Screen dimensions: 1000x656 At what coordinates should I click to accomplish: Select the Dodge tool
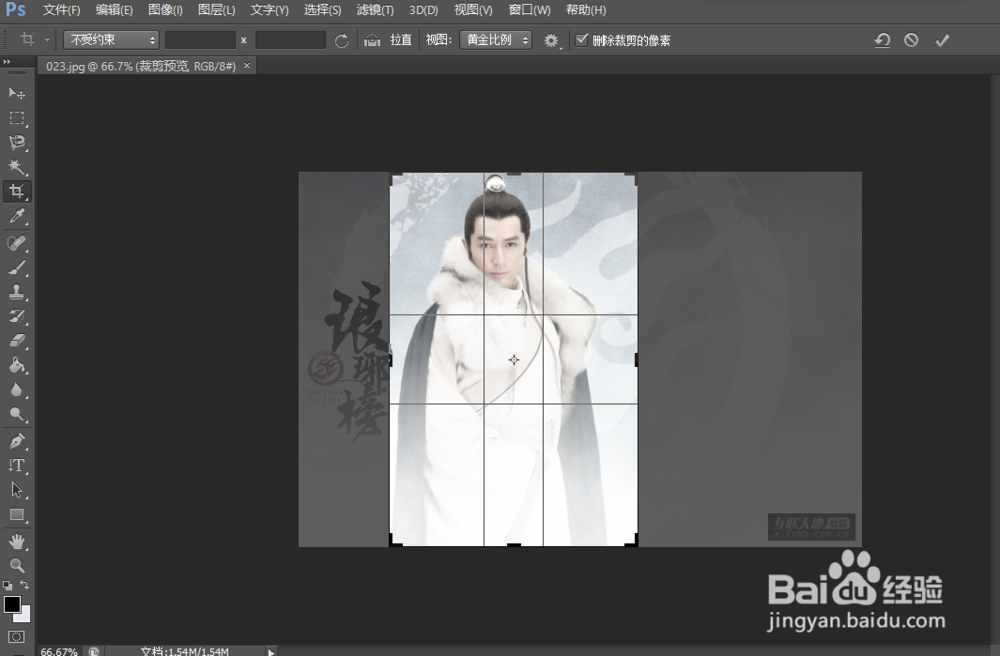[x=17, y=414]
